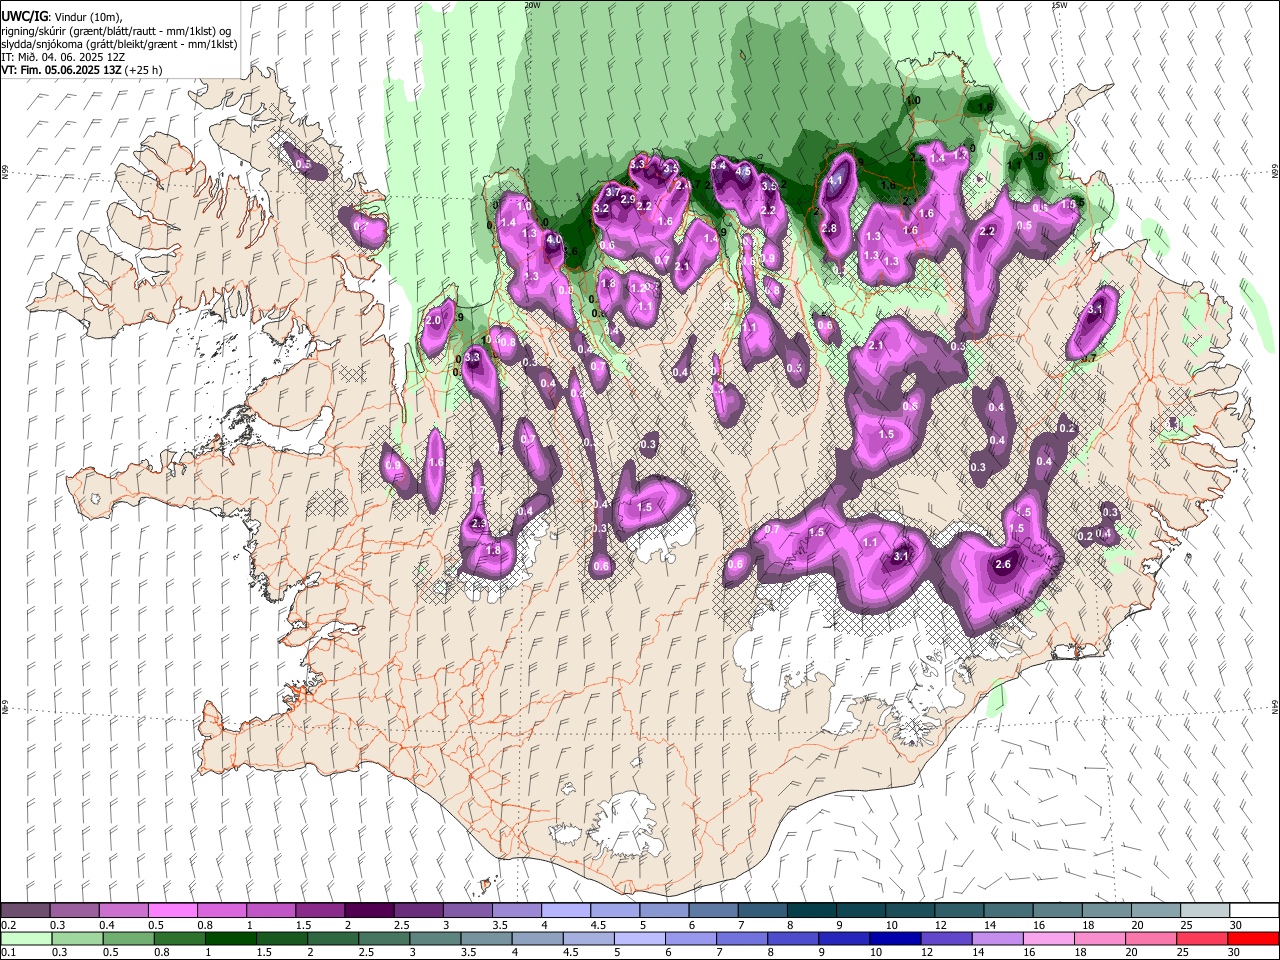1280x960 pixels.
Task: Pick snow scale swatch between 0.3 and 0.4
Action: pyautogui.click(x=74, y=910)
